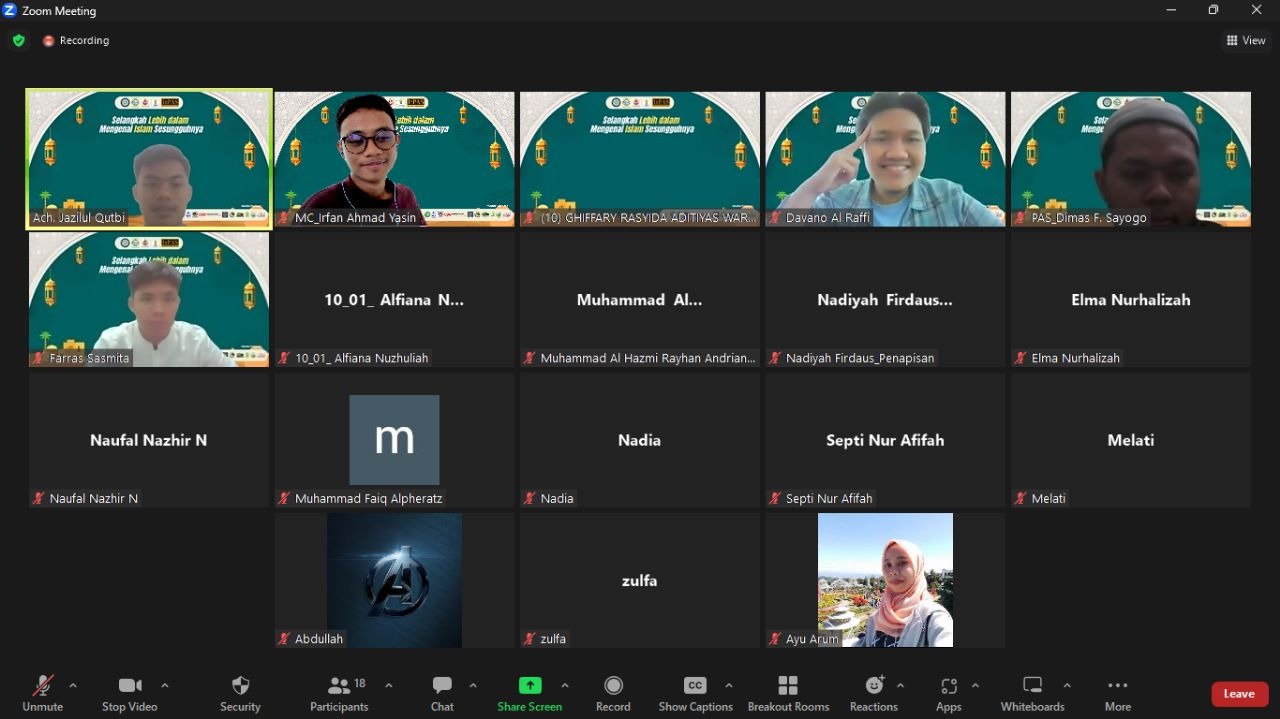The image size is (1280, 719).
Task: Open the More options menu
Action: 1118,693
